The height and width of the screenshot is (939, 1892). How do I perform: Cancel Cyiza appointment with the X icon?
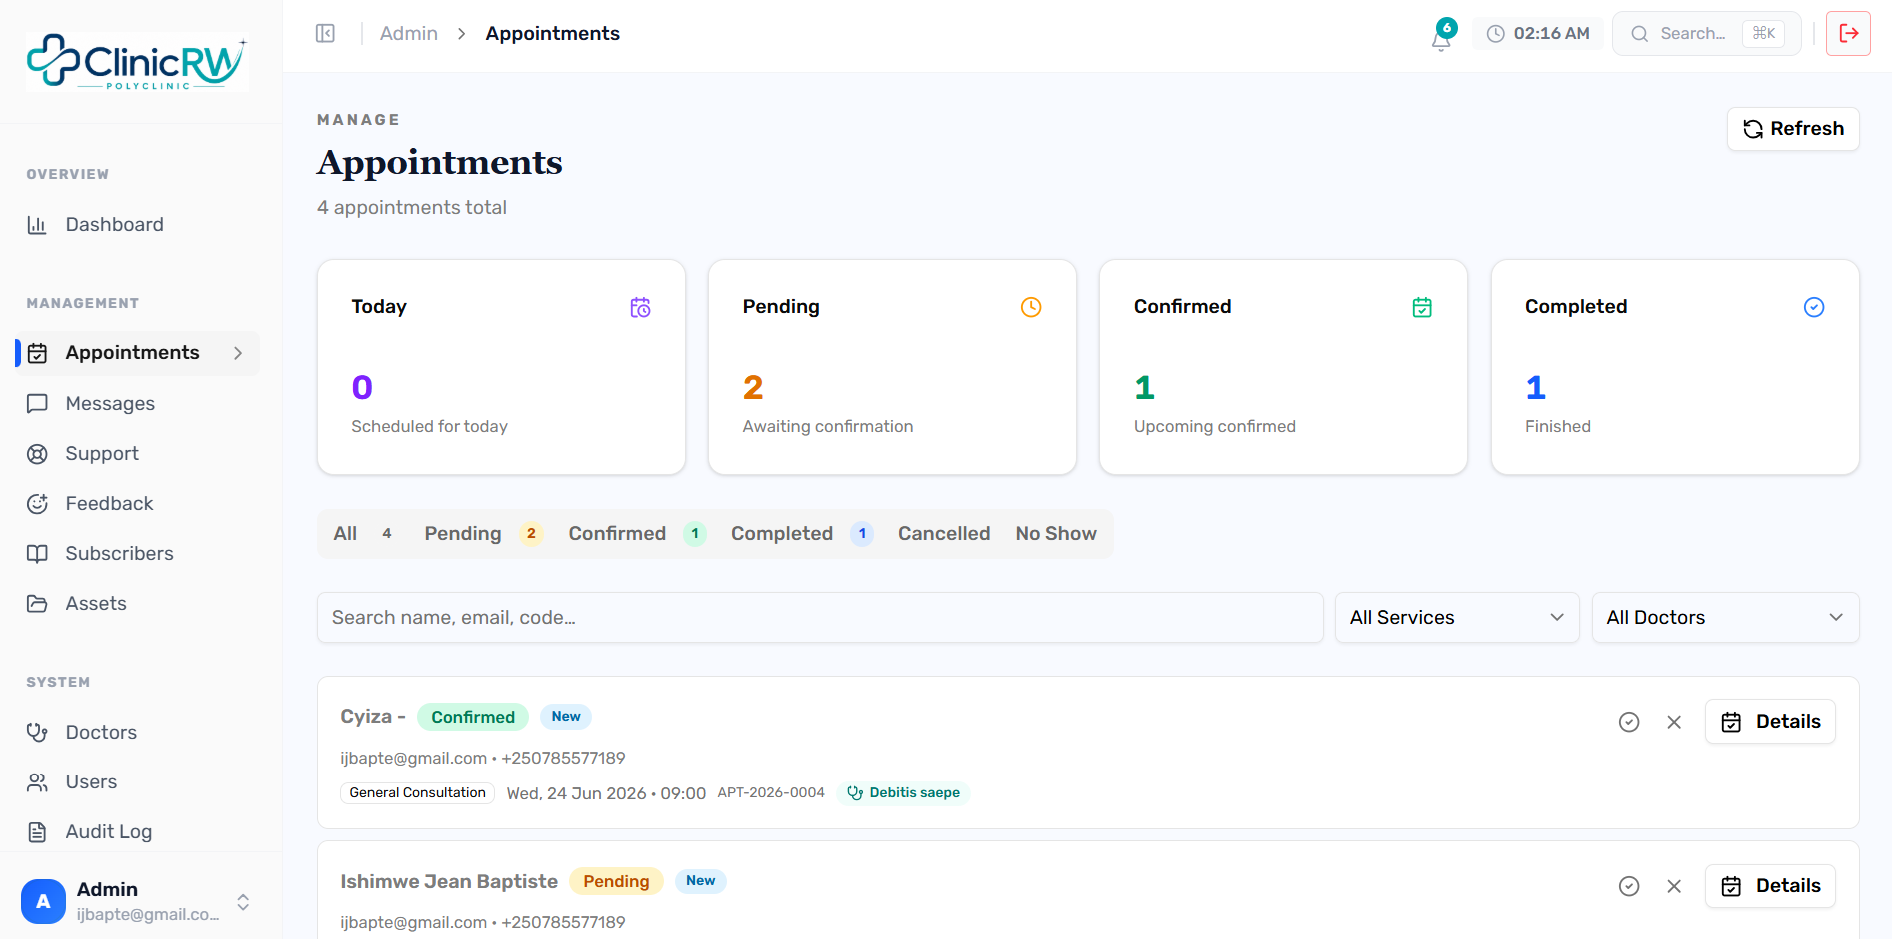click(x=1674, y=722)
